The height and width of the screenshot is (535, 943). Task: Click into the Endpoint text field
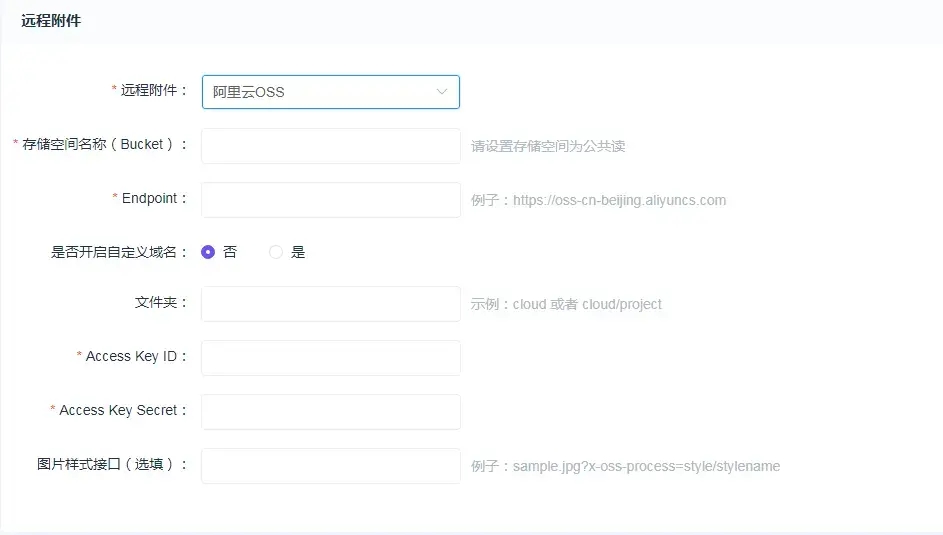point(330,200)
